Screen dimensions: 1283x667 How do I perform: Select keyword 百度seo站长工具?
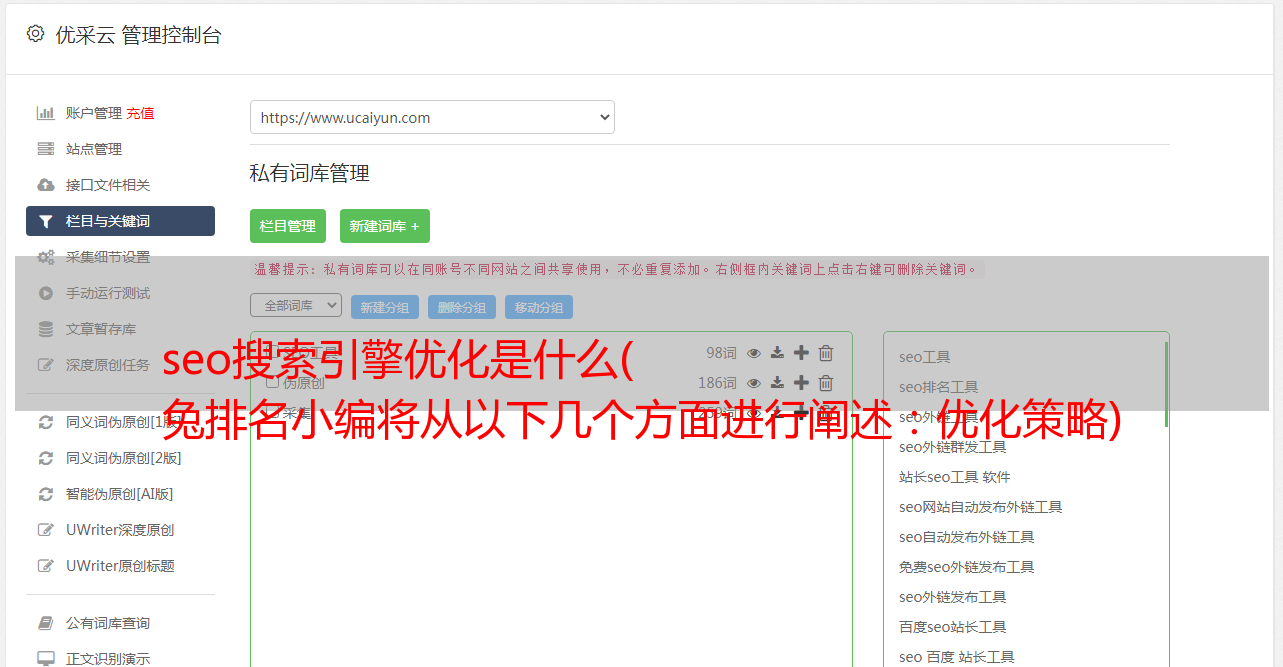[x=953, y=627]
